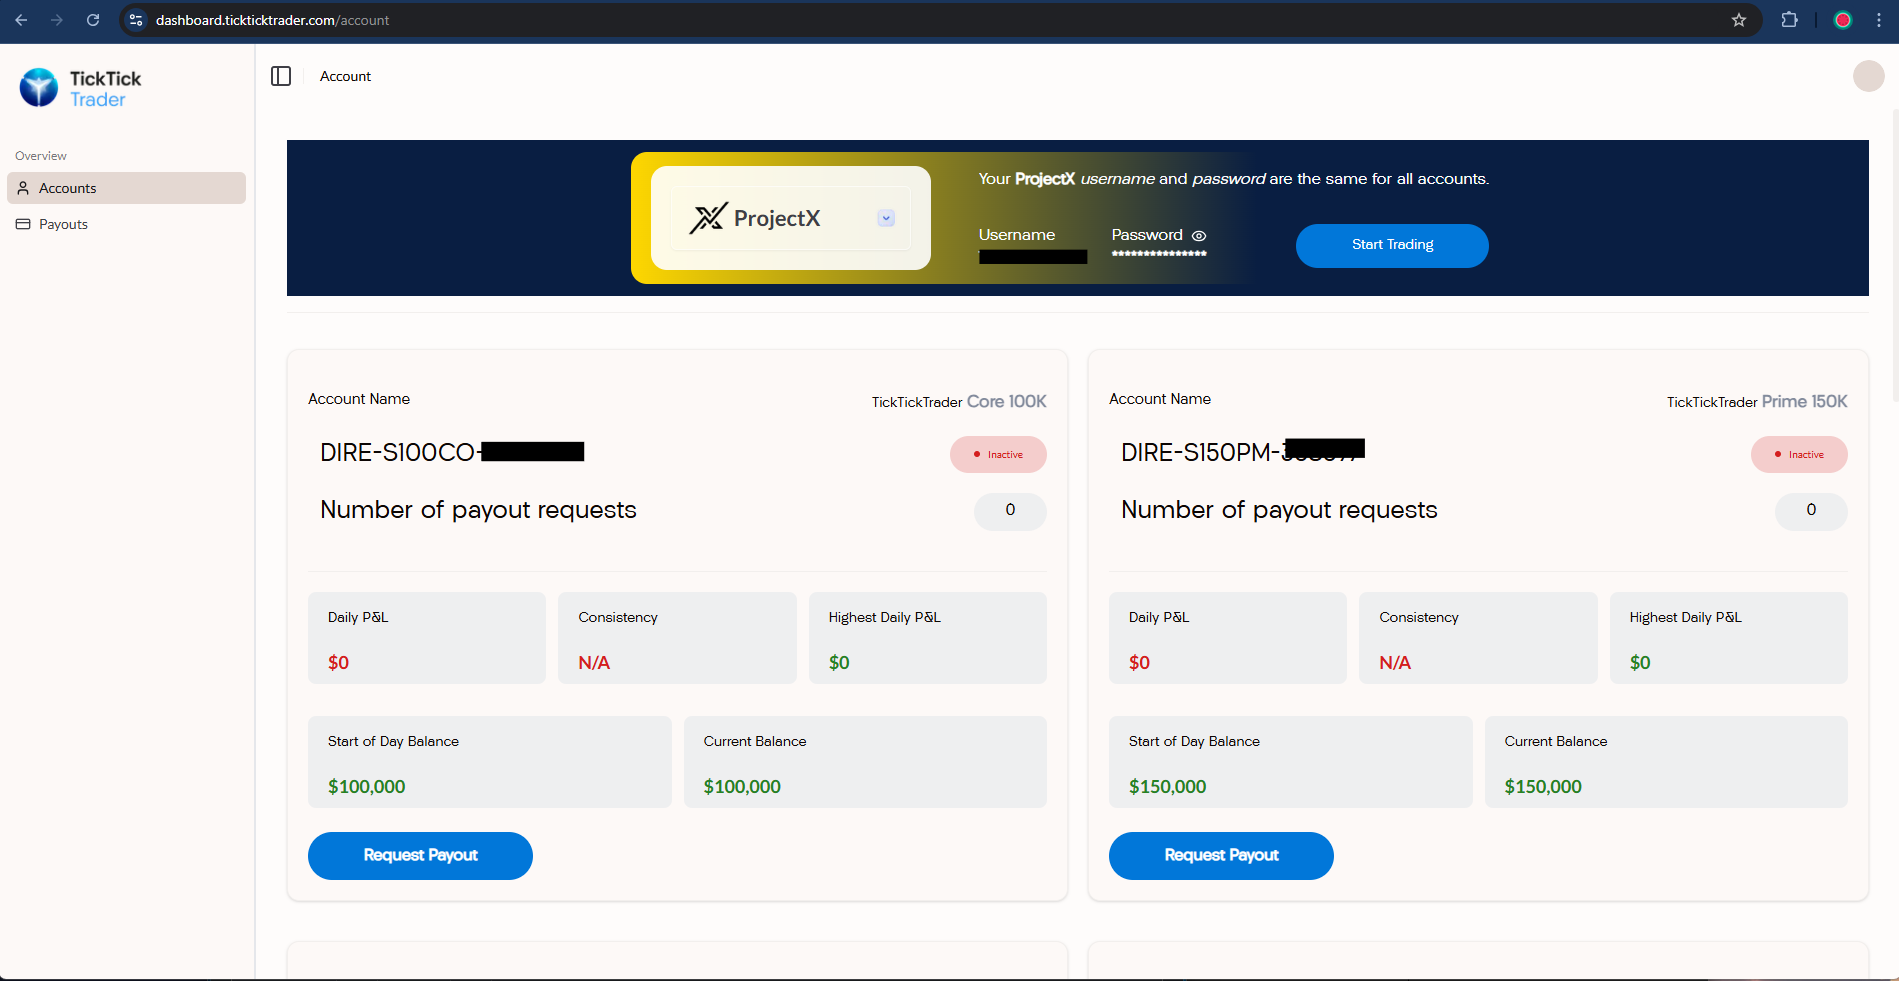This screenshot has height=981, width=1899.
Task: Toggle the sidebar panel icon
Action: (x=281, y=76)
